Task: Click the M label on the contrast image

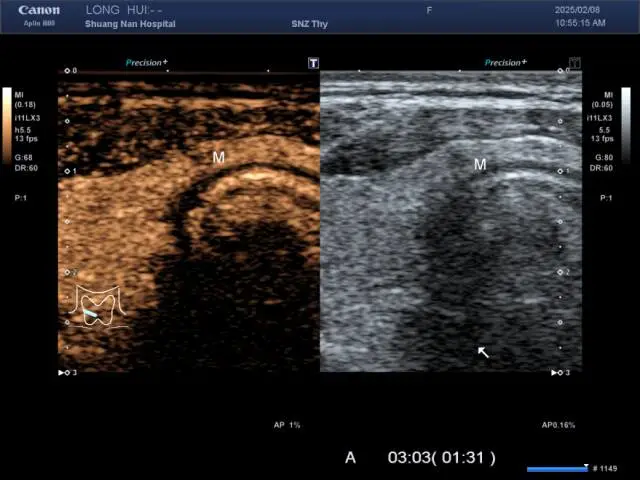Action: click(x=218, y=157)
